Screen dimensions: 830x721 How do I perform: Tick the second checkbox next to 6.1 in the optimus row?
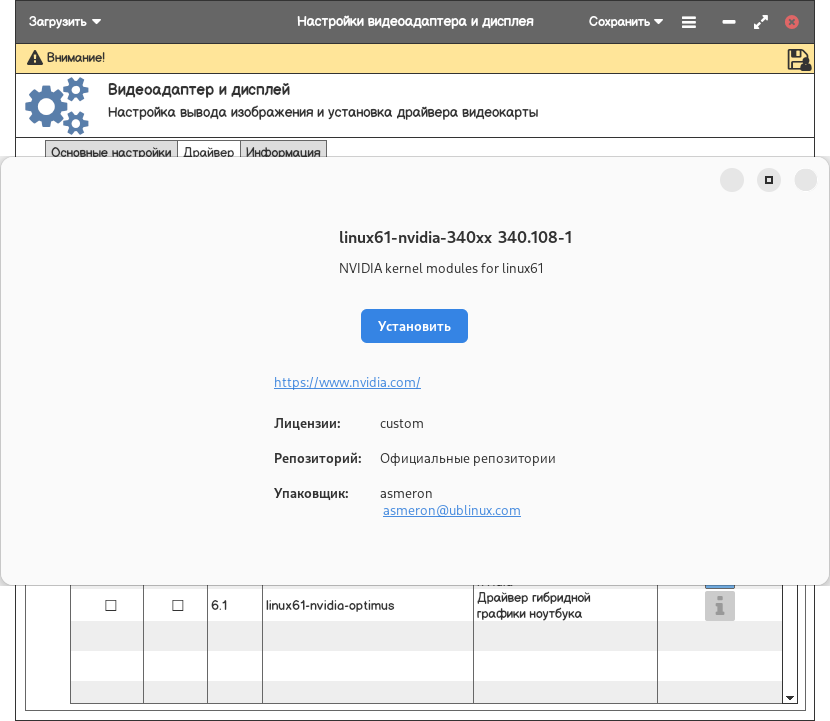point(178,605)
